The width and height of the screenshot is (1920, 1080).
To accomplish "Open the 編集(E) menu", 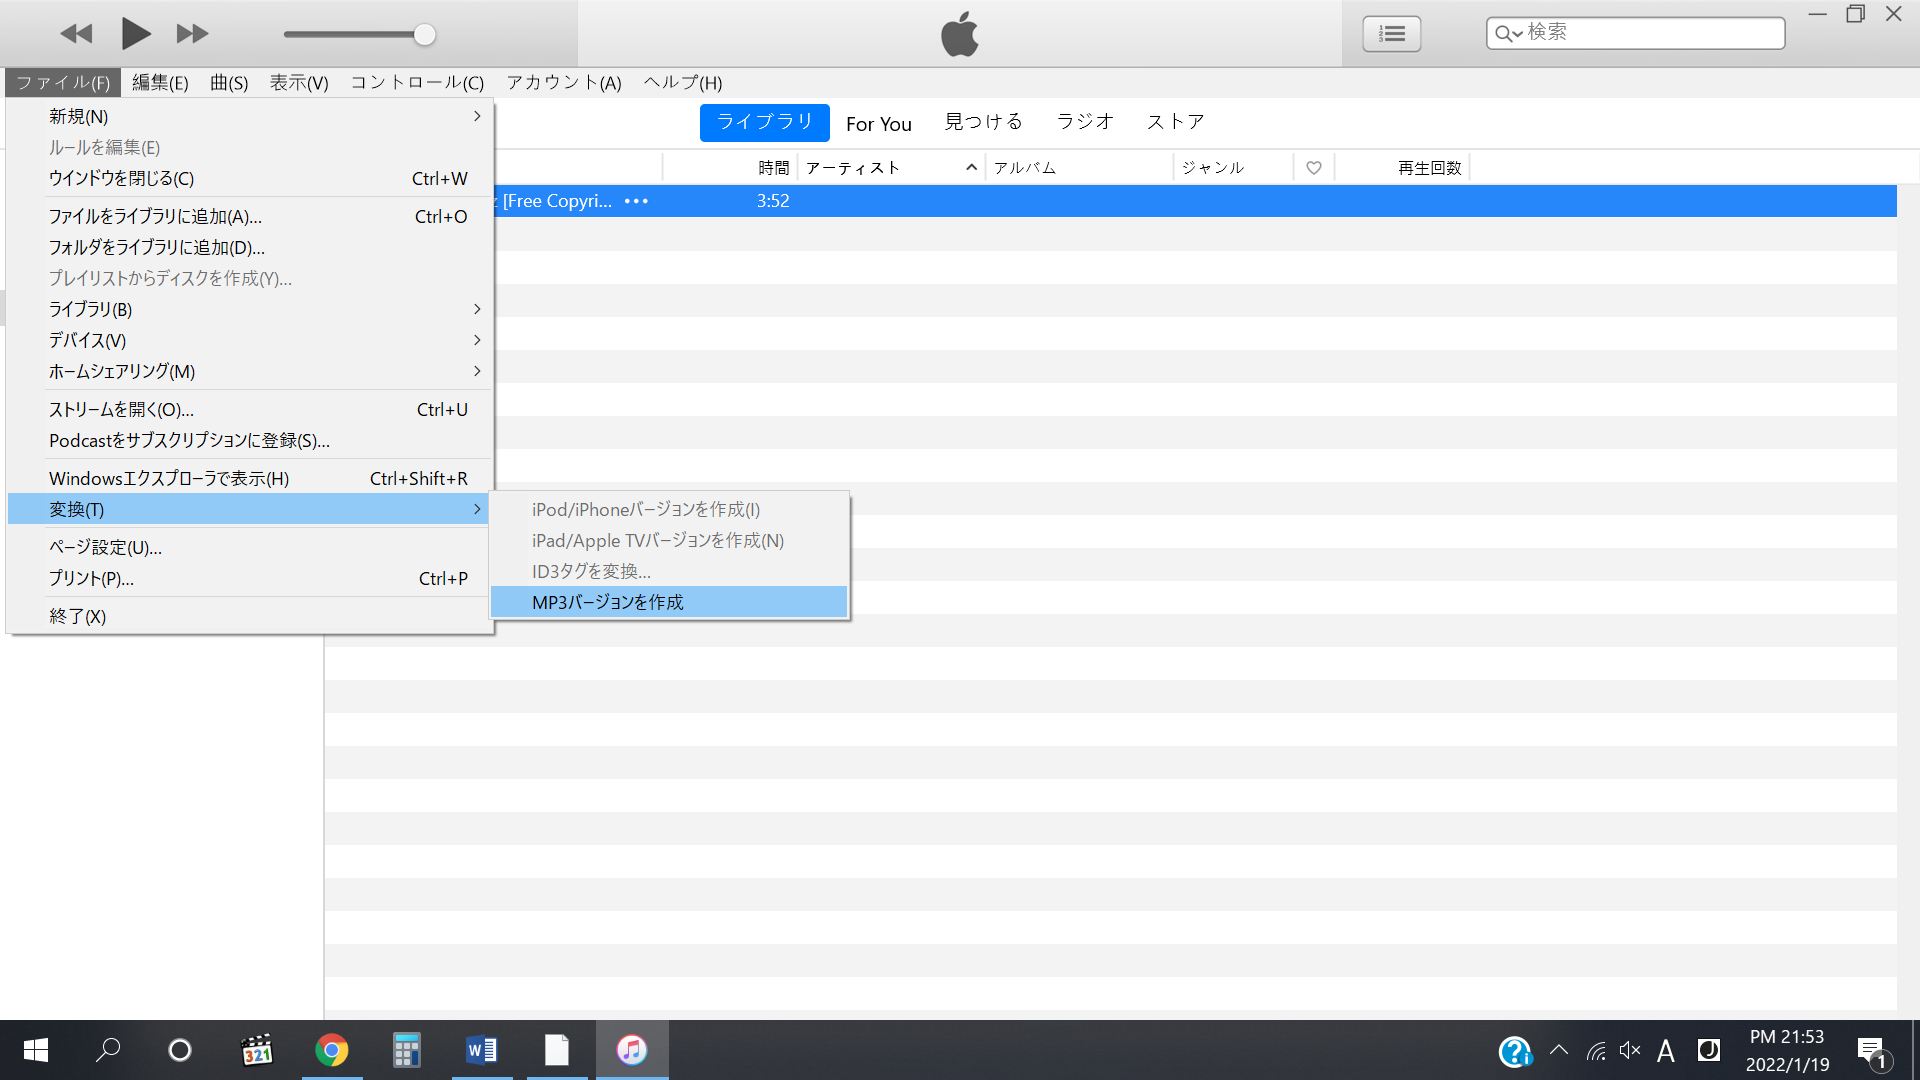I will (160, 83).
